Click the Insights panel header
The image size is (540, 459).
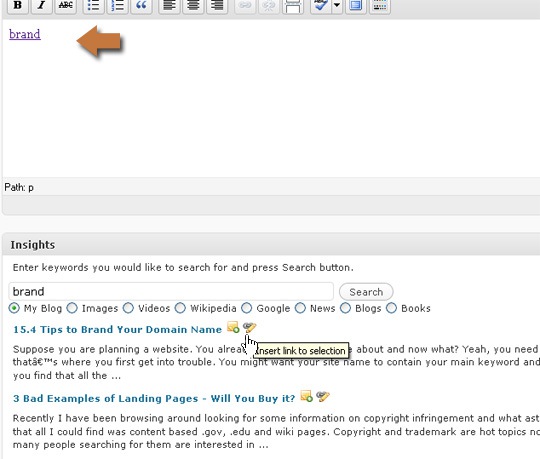[271, 244]
